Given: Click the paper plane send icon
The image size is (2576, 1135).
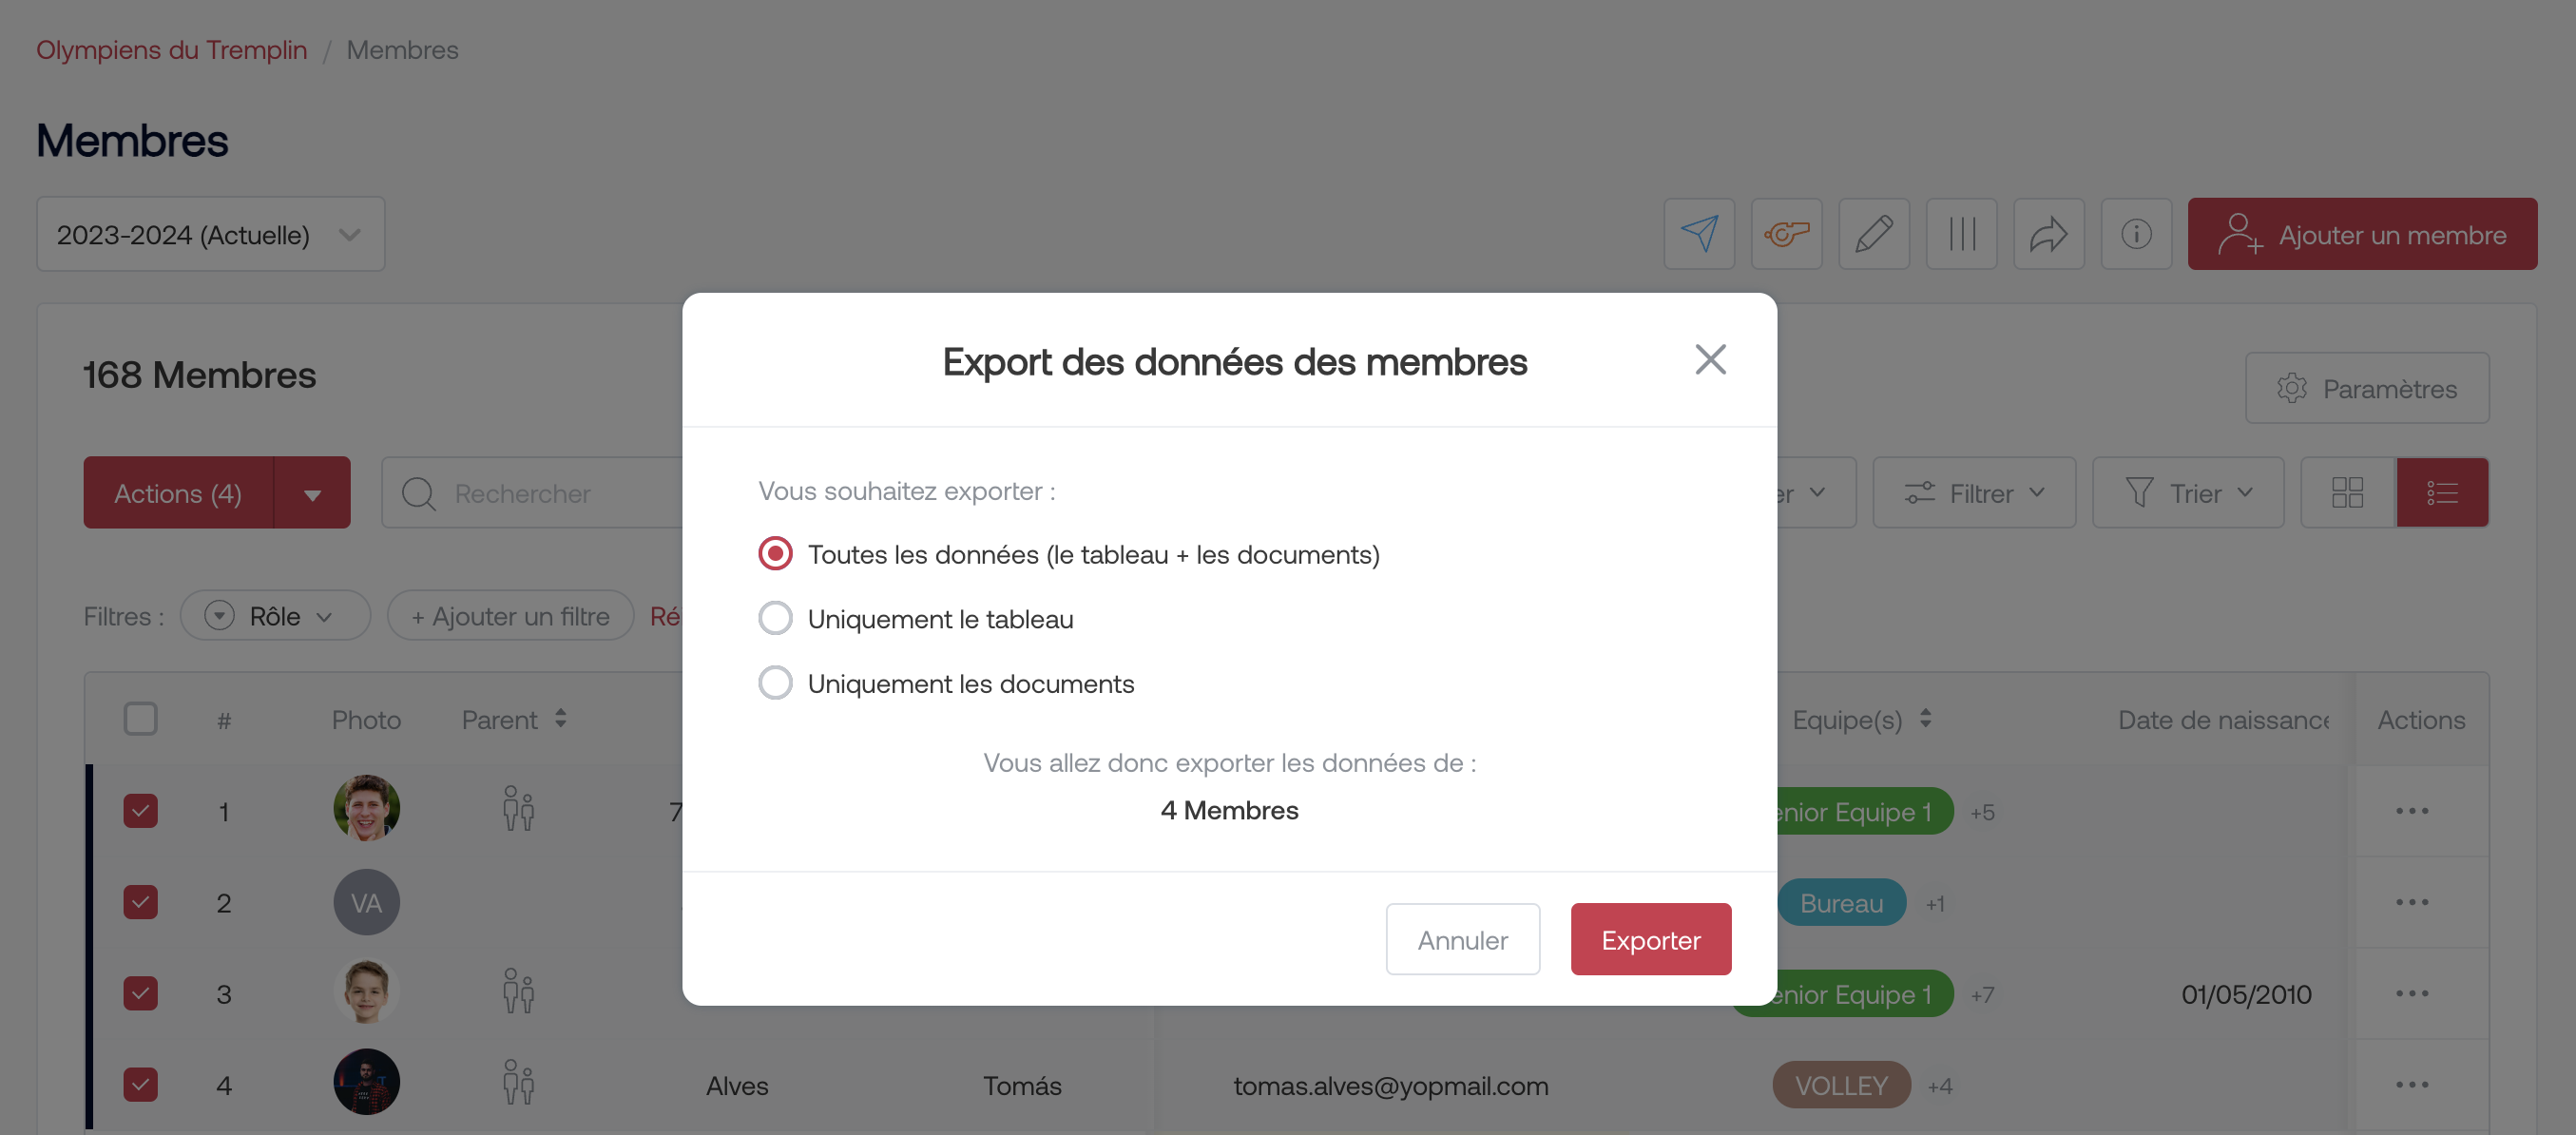Looking at the screenshot, I should pos(1698,234).
